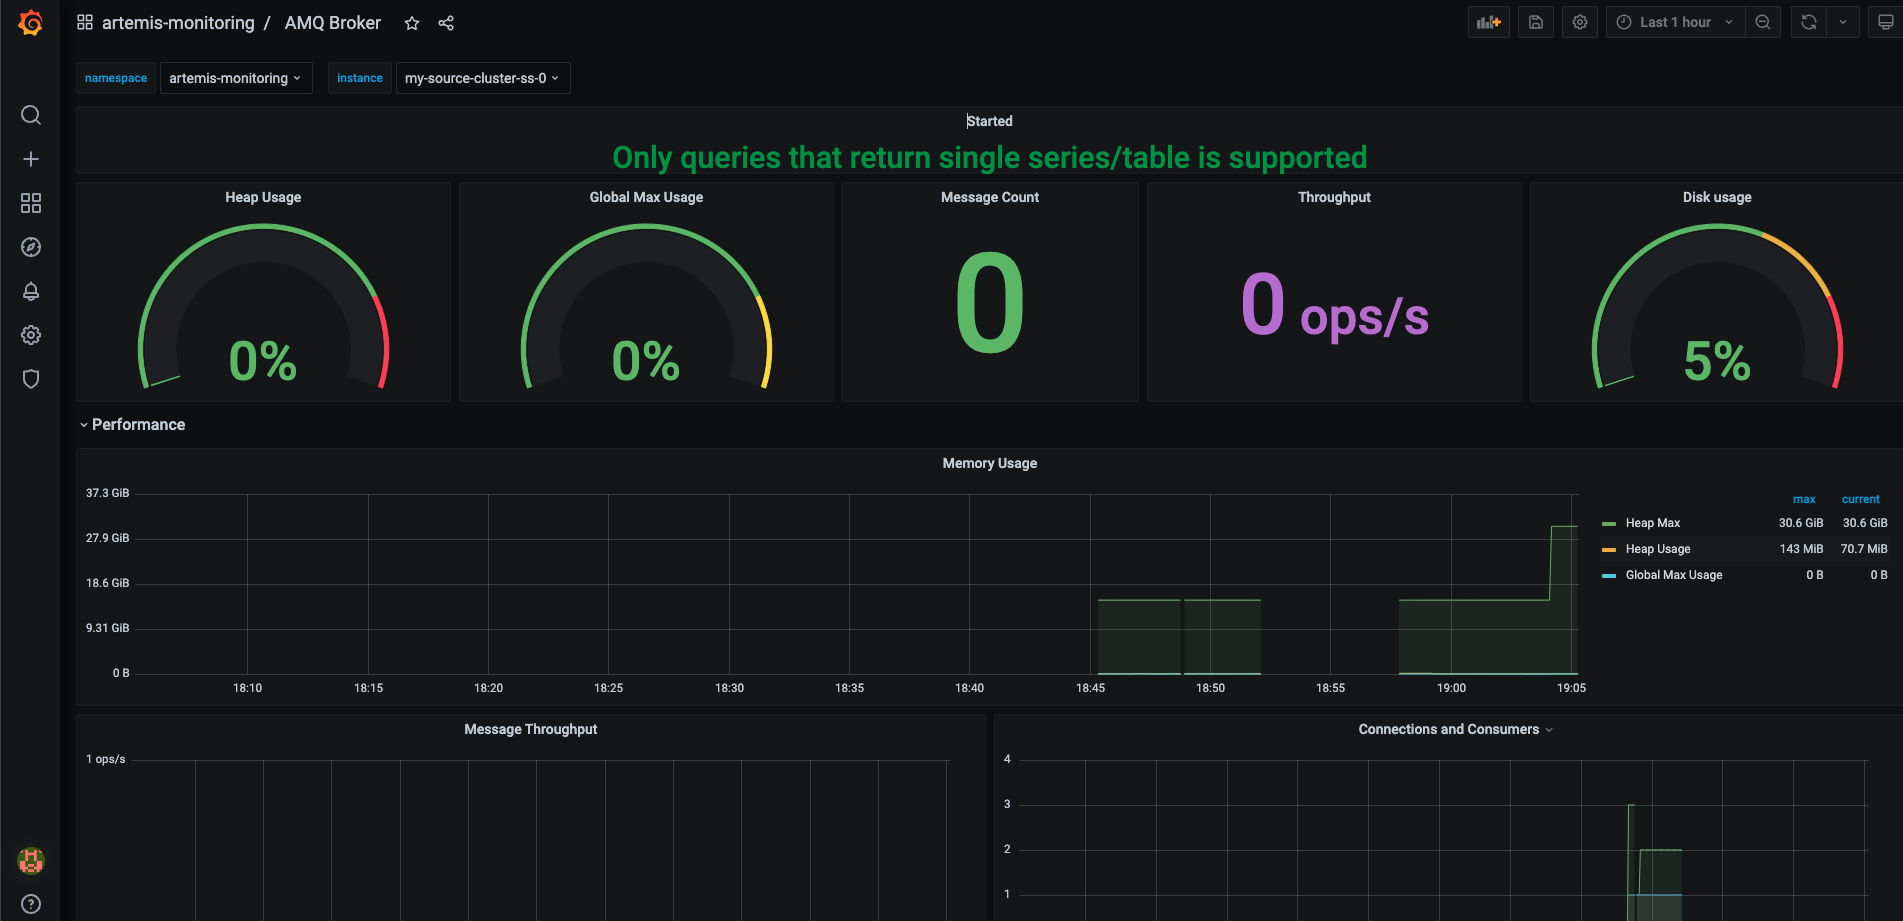Open dashboard settings gear in top bar
1903x921 pixels.
pyautogui.click(x=1580, y=22)
